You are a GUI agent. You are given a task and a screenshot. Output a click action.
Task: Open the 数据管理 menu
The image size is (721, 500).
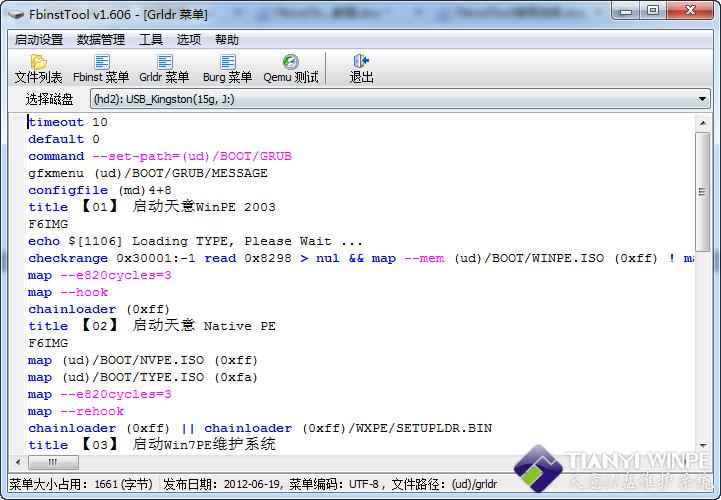[101, 40]
